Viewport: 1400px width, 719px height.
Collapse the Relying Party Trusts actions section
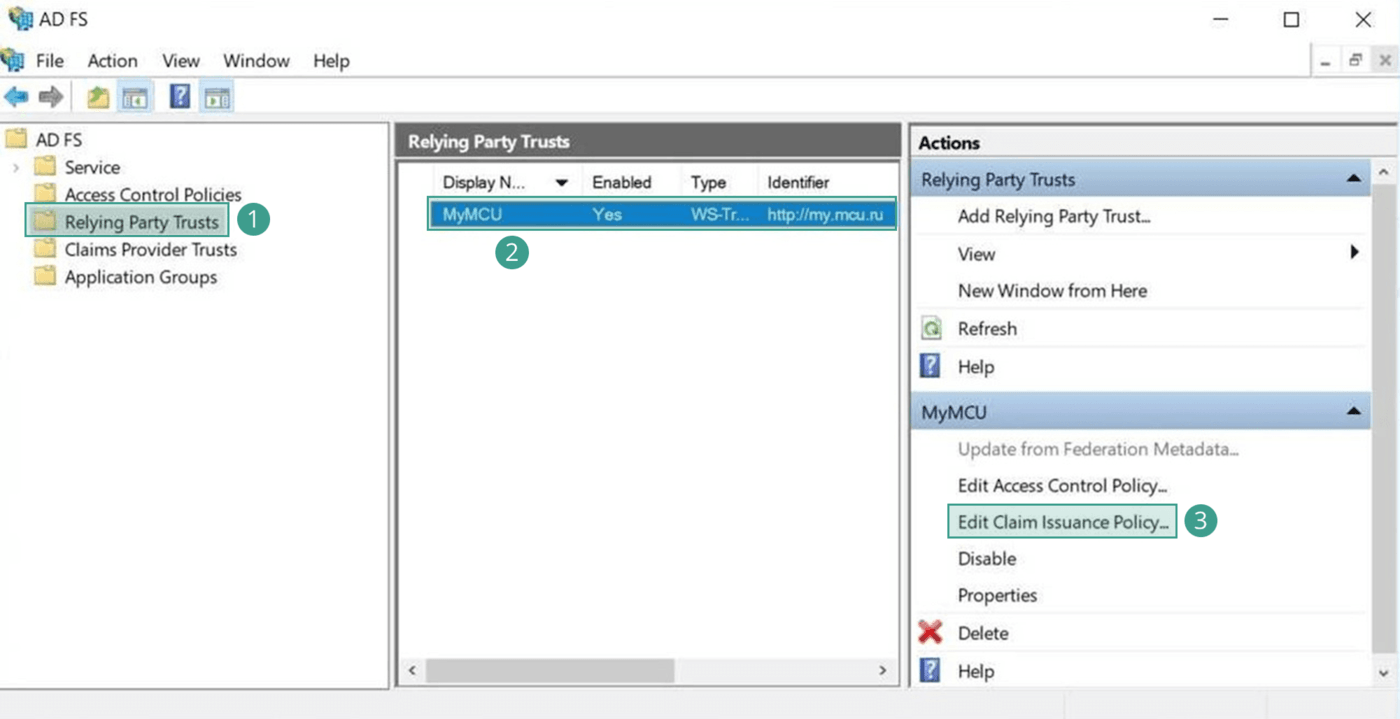point(1353,180)
